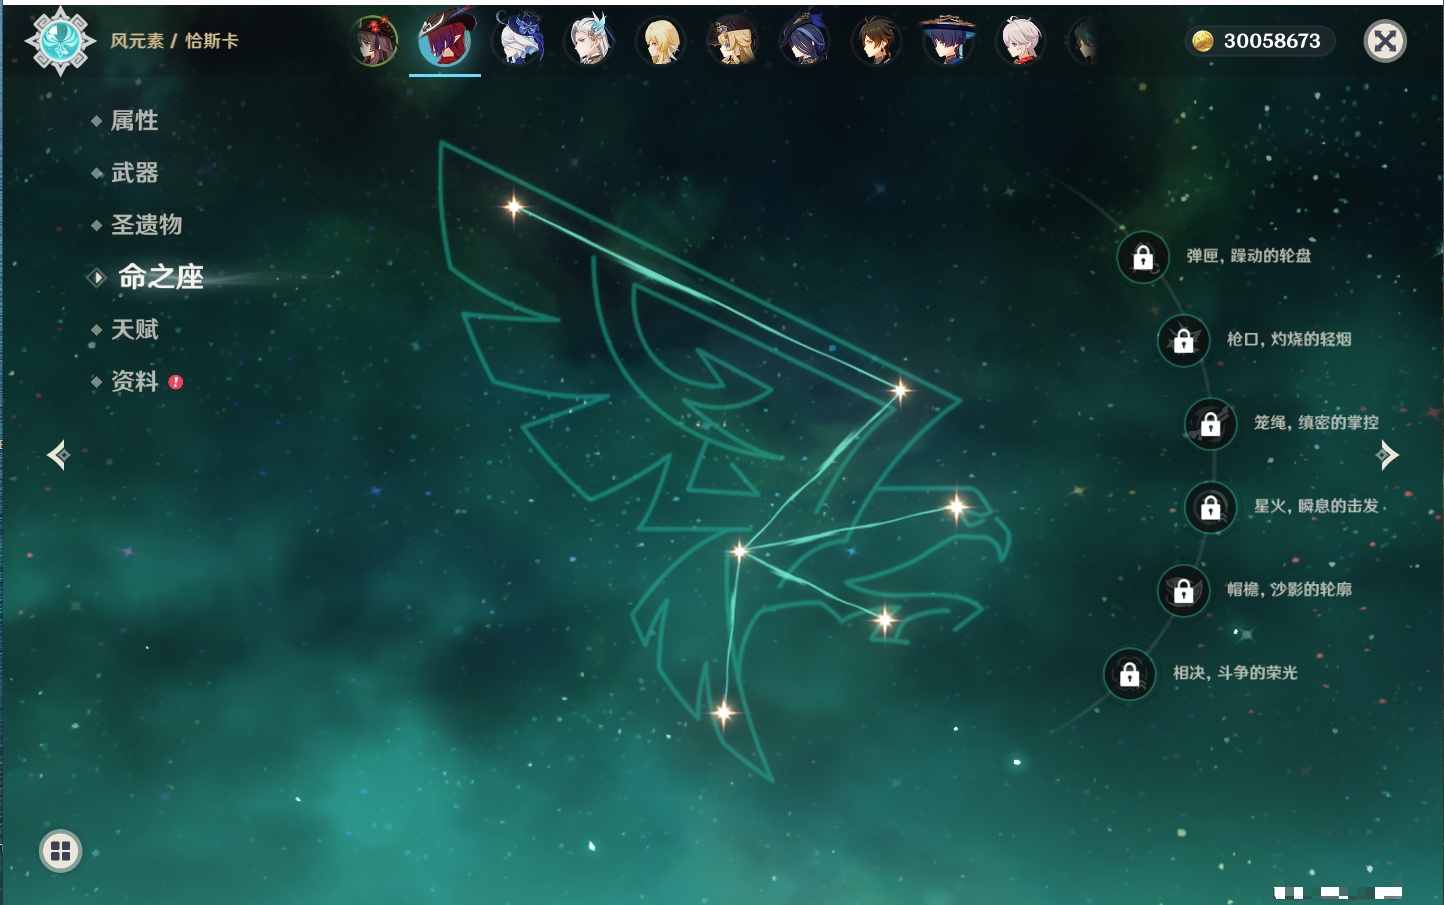1444x905 pixels.
Task: Open the 资料 profile tab
Action: [134, 381]
